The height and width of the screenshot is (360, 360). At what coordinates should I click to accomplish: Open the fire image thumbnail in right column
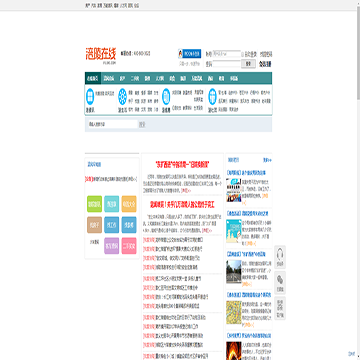[234, 351]
